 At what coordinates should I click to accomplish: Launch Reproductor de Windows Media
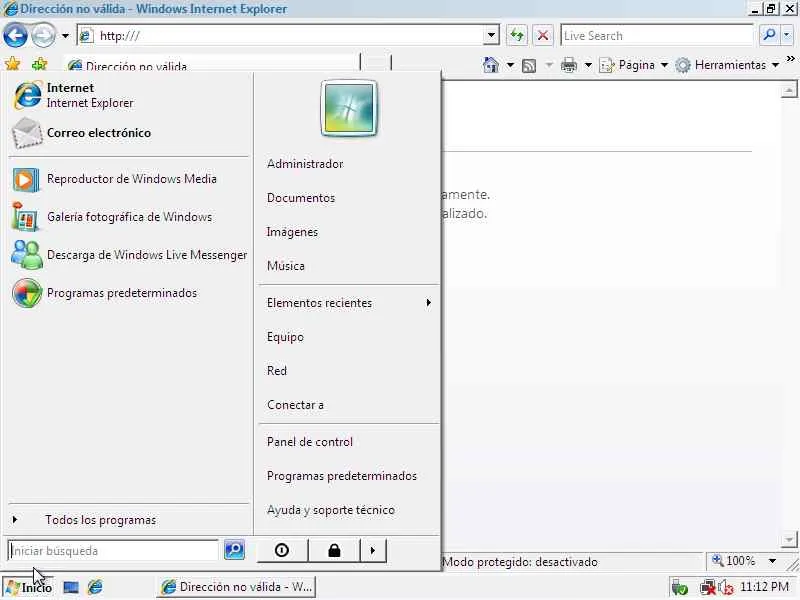(128, 179)
